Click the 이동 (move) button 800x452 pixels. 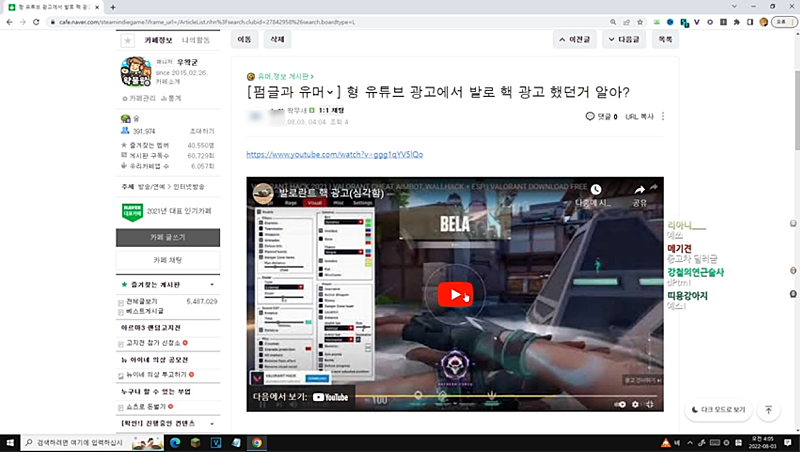pyautogui.click(x=244, y=39)
